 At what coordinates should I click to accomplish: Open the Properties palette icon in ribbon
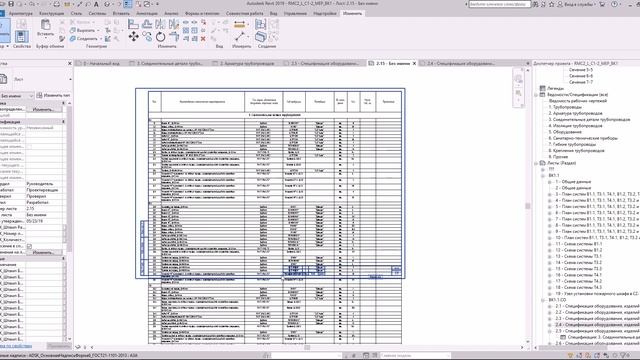pos(22,36)
